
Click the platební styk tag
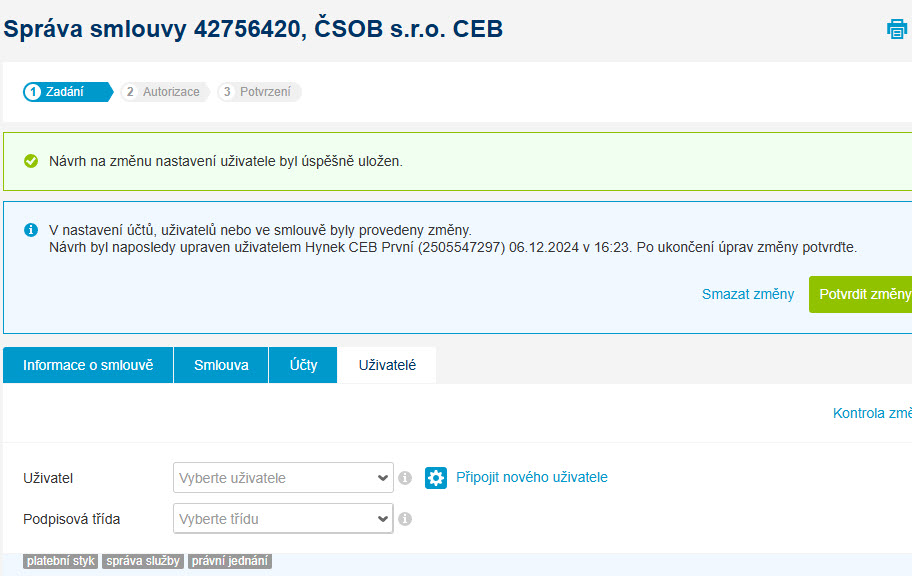[60, 561]
